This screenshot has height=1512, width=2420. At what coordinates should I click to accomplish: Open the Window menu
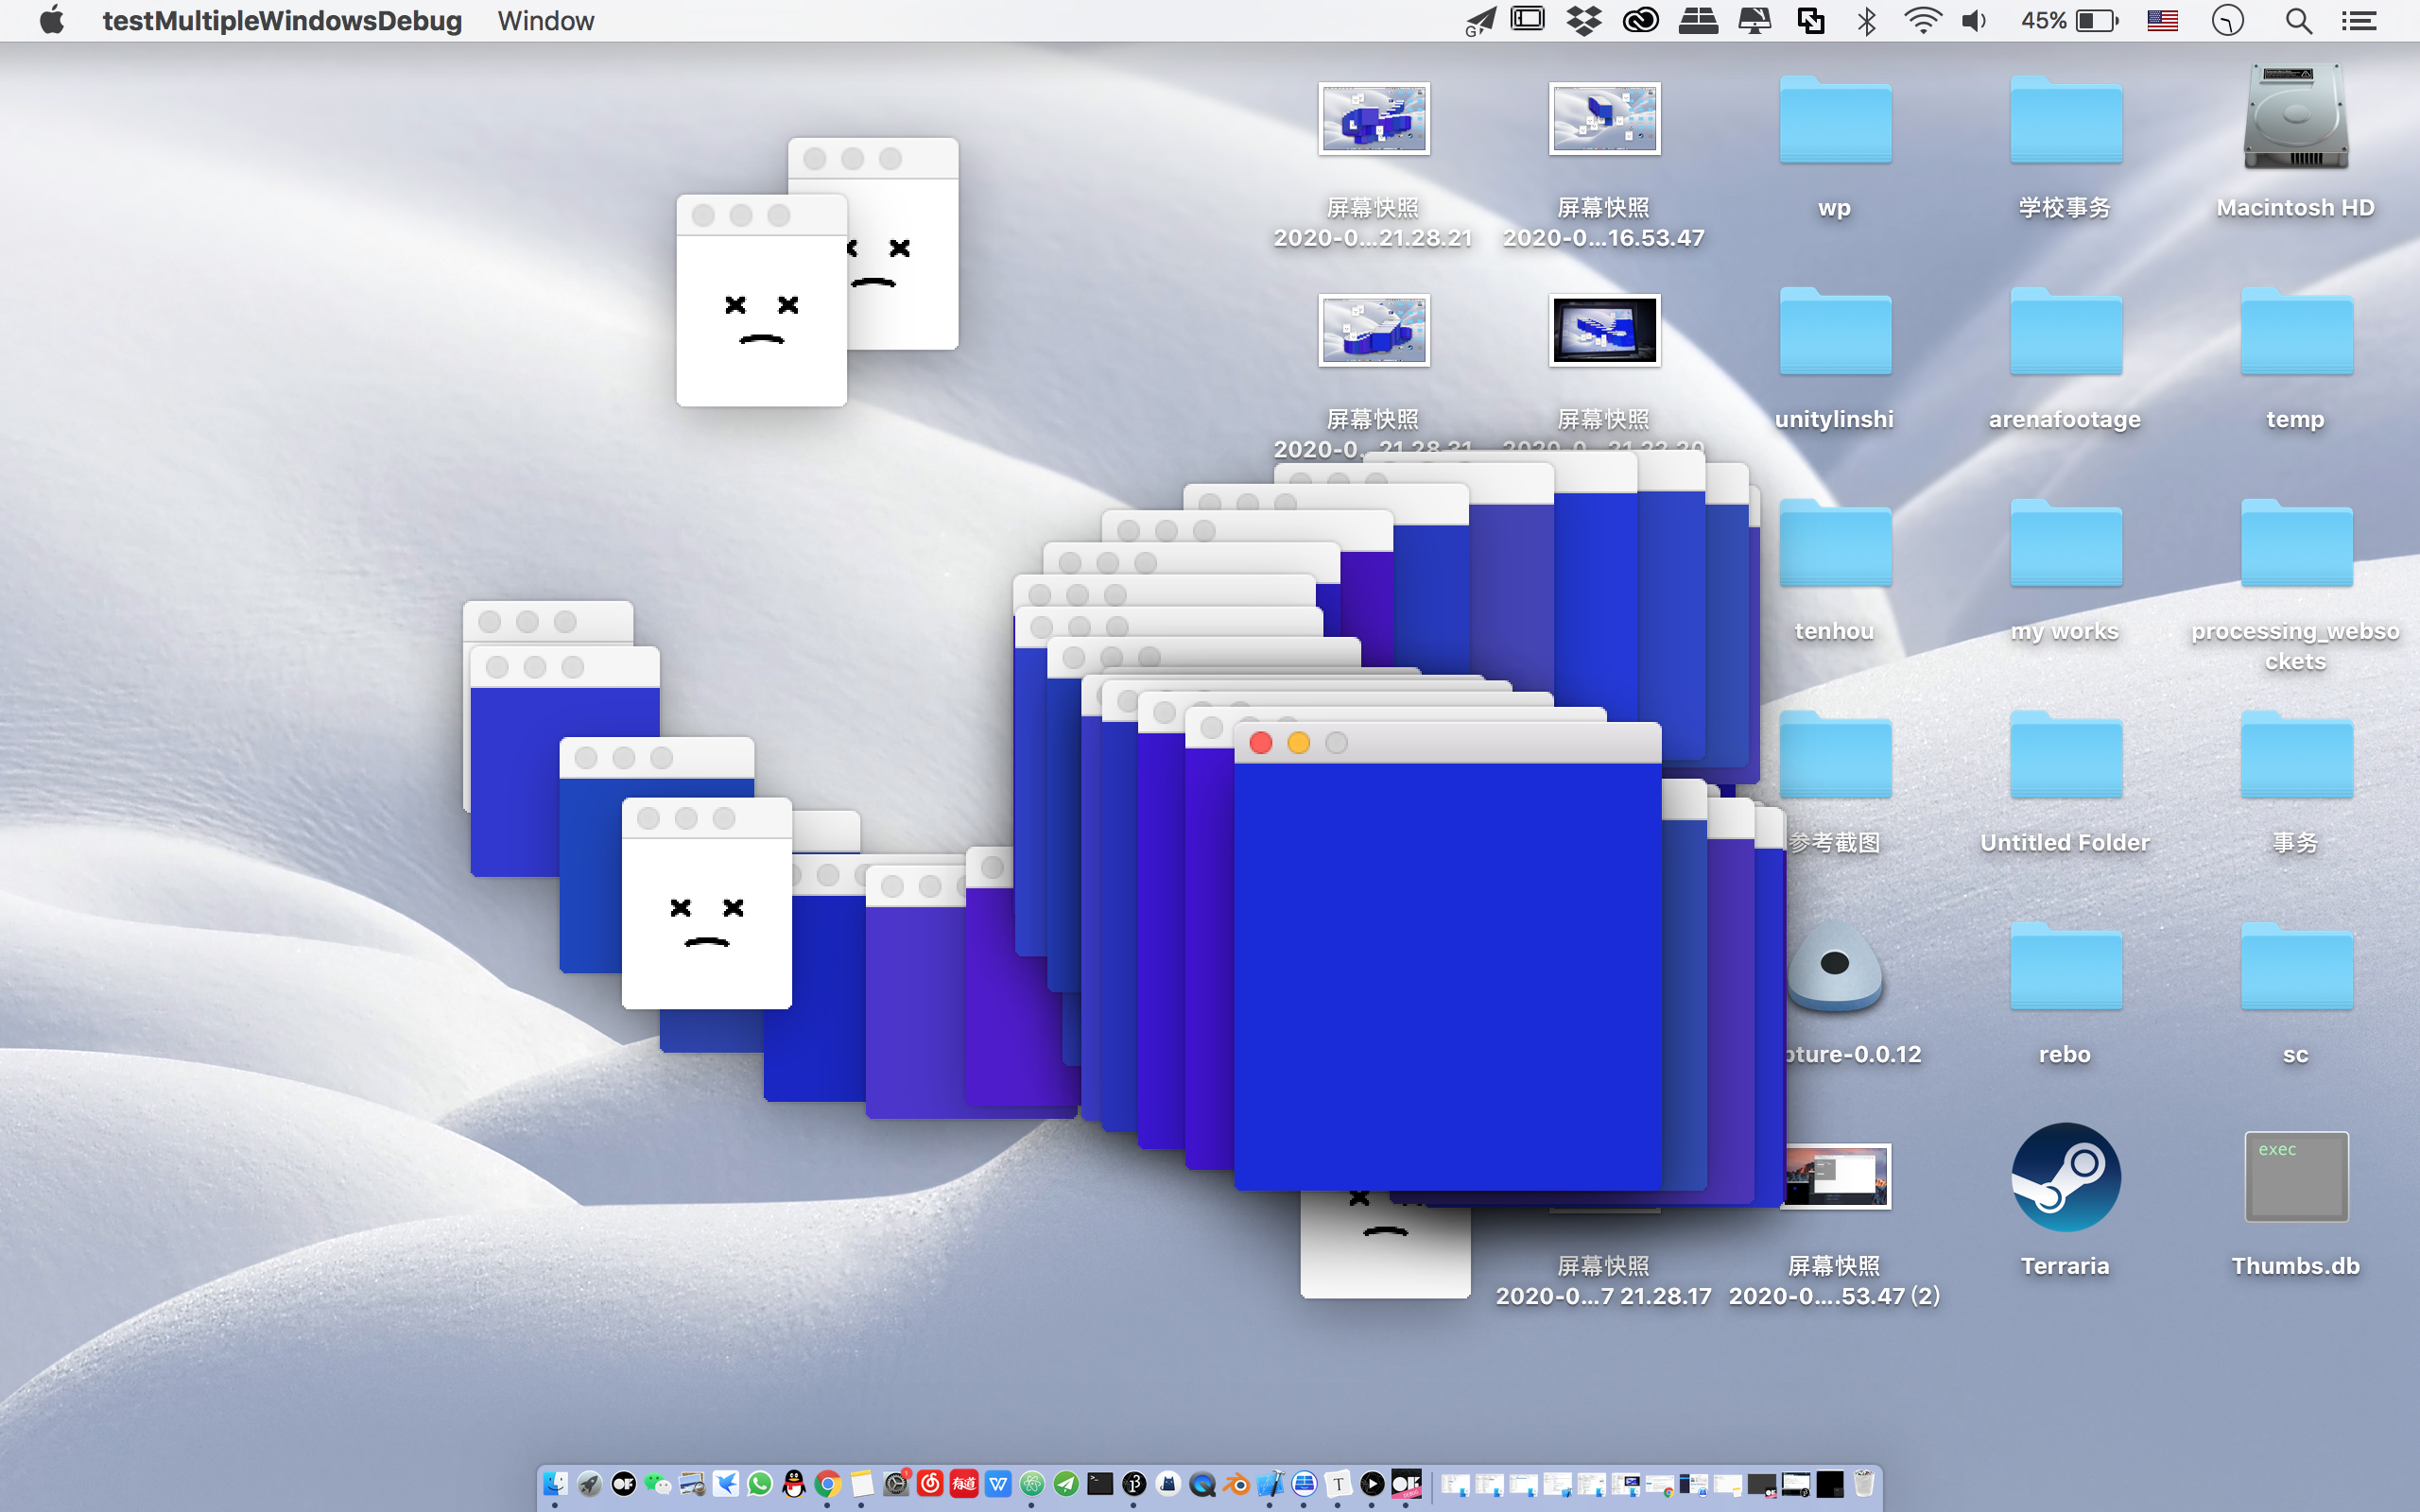coord(546,20)
